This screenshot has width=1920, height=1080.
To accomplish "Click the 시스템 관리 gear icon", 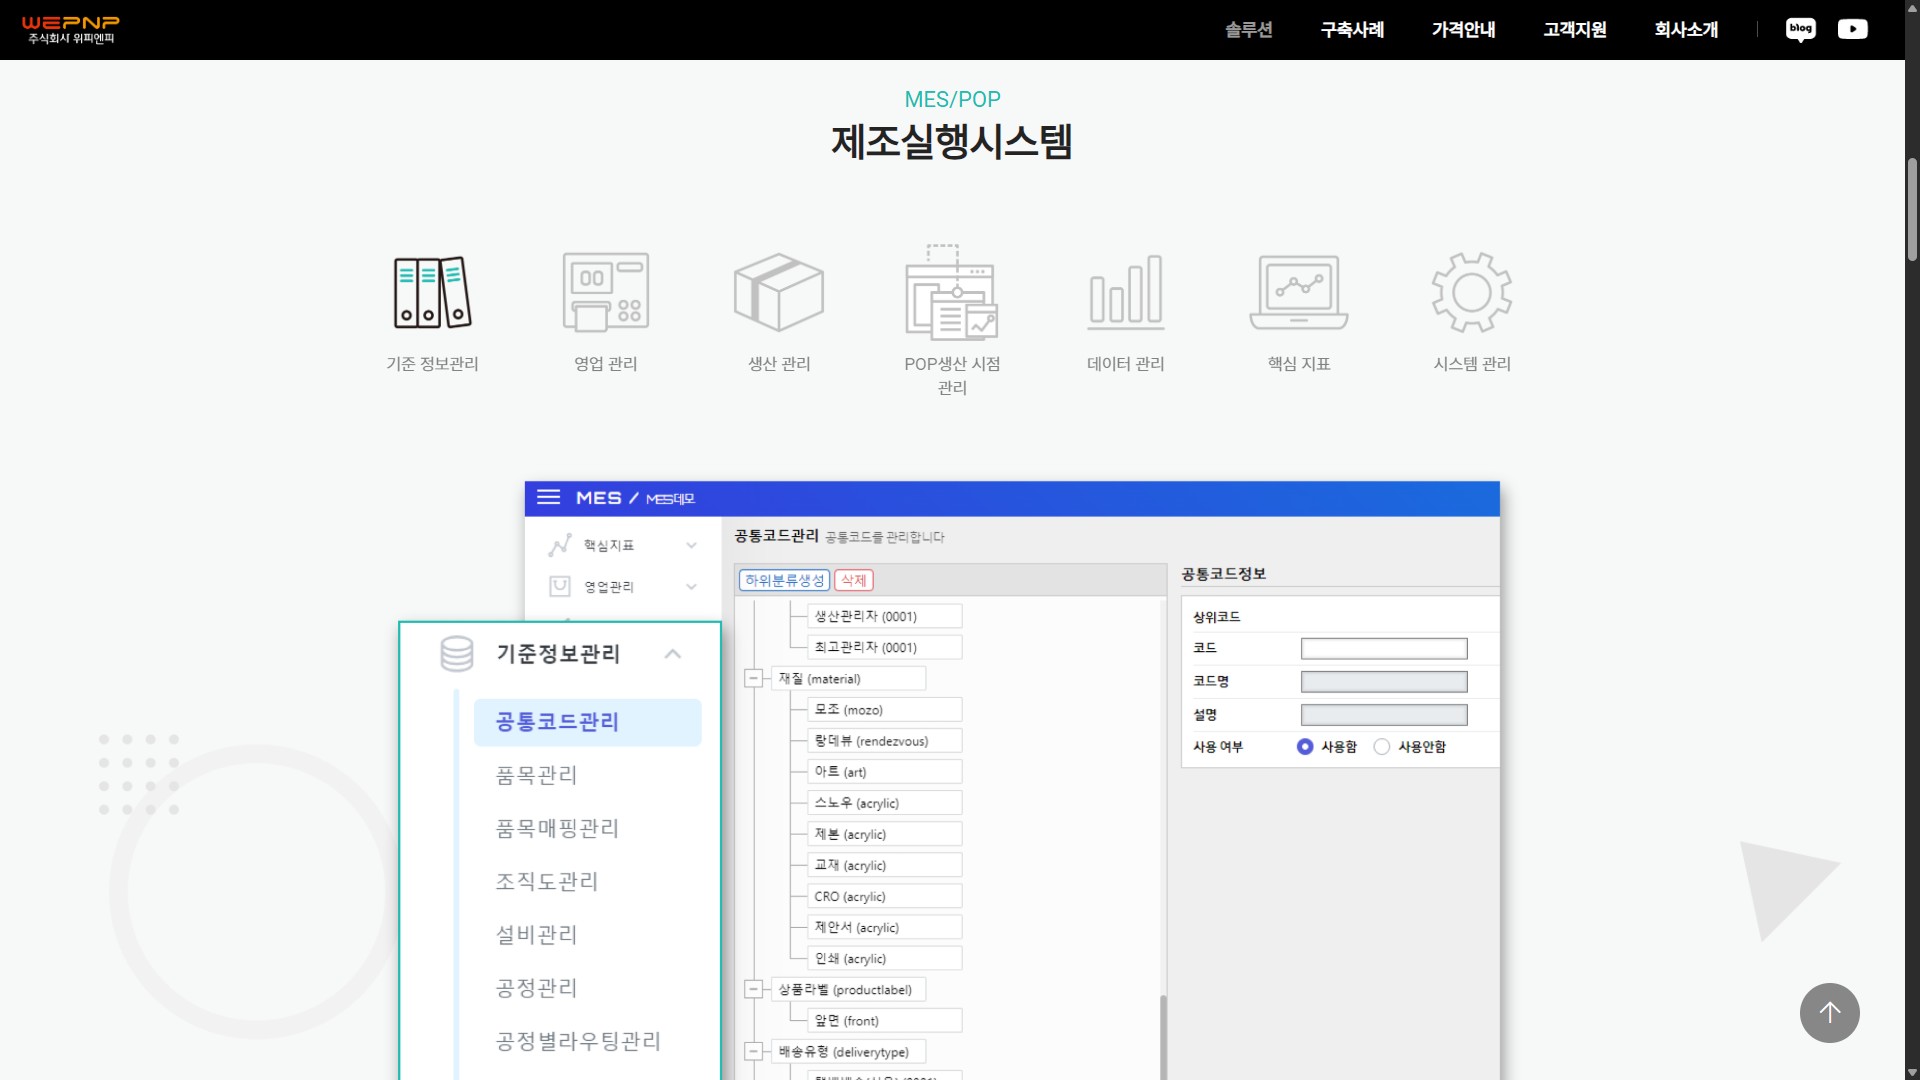I will pyautogui.click(x=1472, y=293).
